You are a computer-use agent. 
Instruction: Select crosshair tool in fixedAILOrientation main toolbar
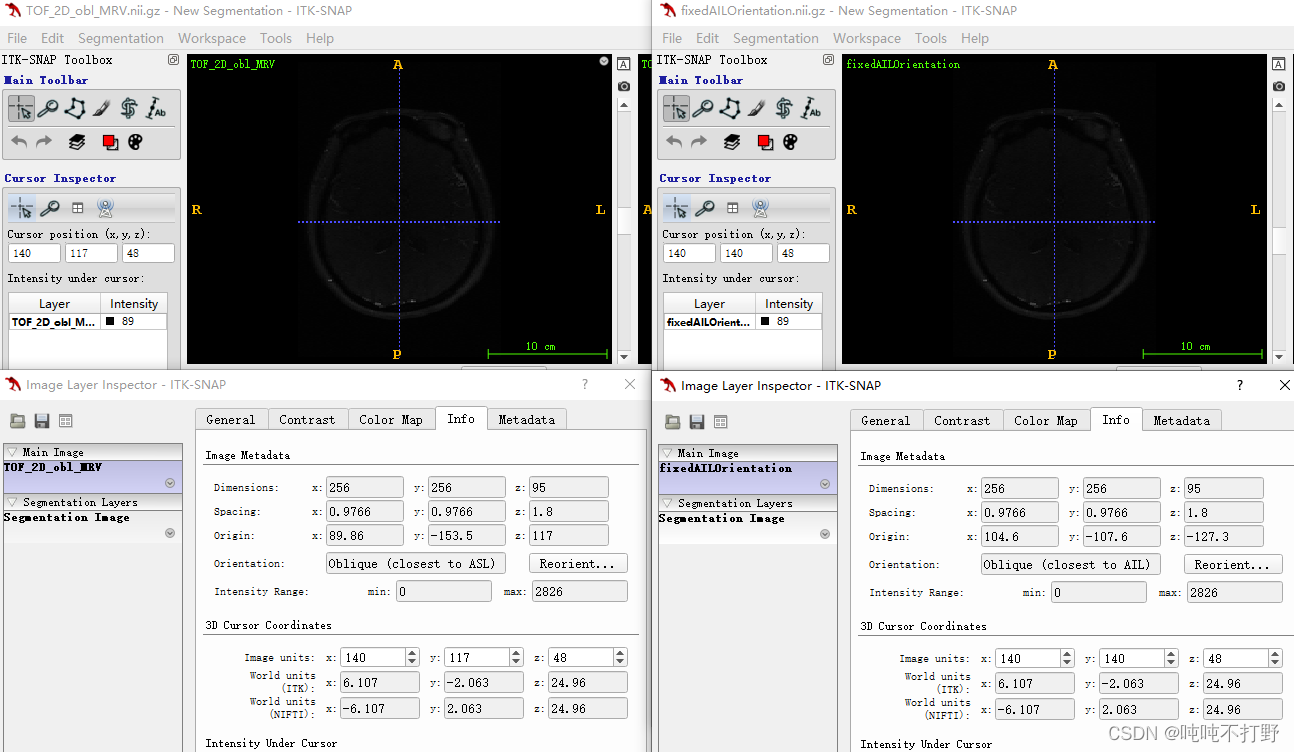point(676,109)
